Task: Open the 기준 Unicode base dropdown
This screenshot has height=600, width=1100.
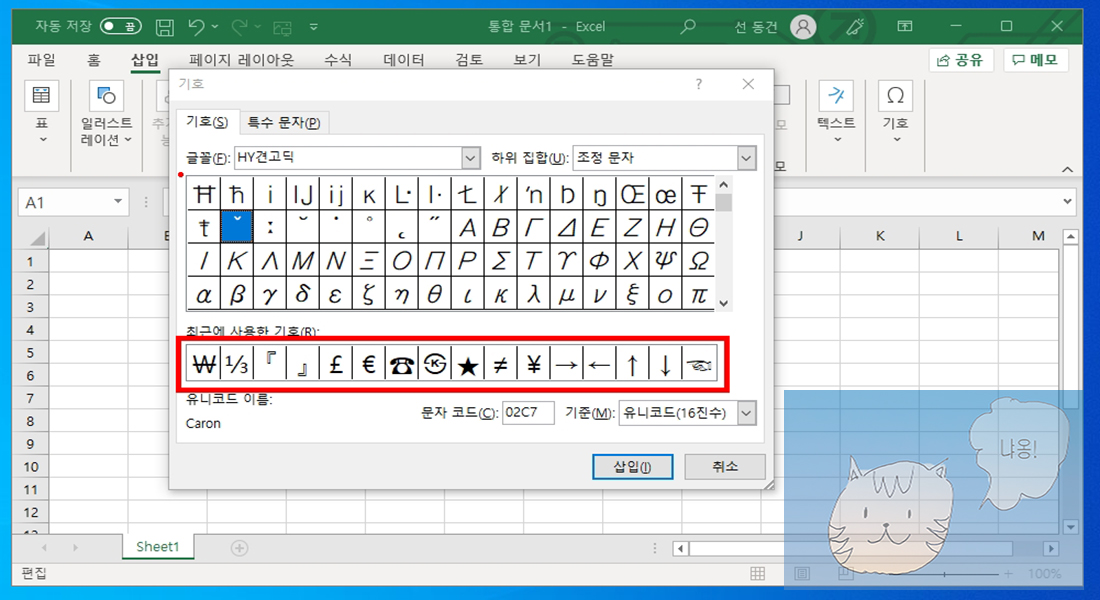Action: coord(746,413)
